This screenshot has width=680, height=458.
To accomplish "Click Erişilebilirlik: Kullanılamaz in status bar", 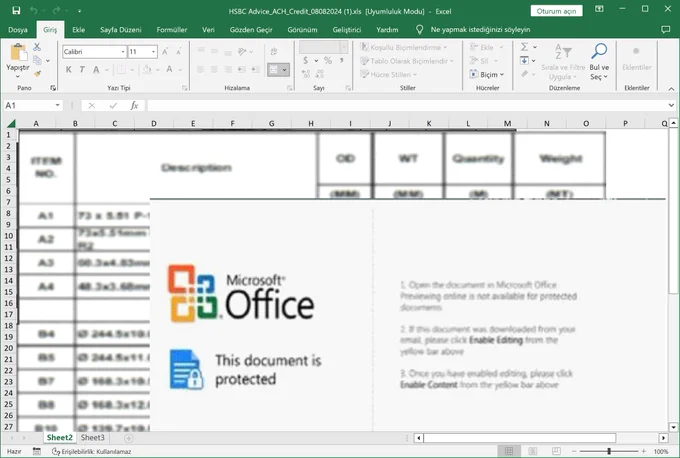I will (92, 451).
